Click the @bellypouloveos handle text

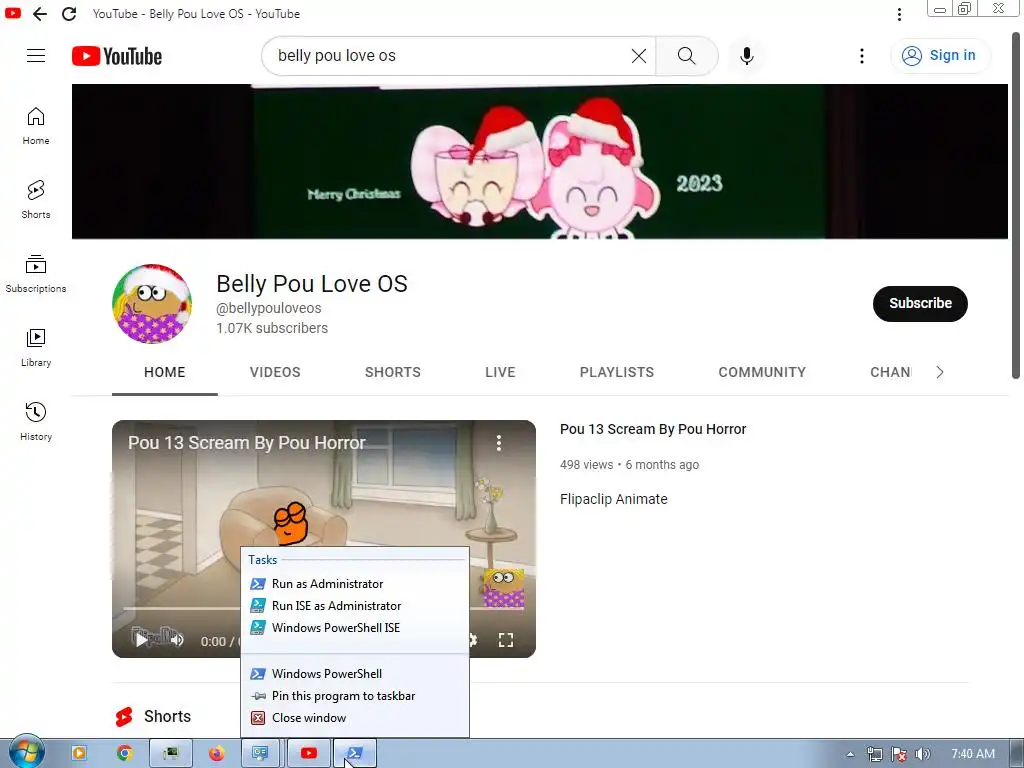[x=268, y=308]
